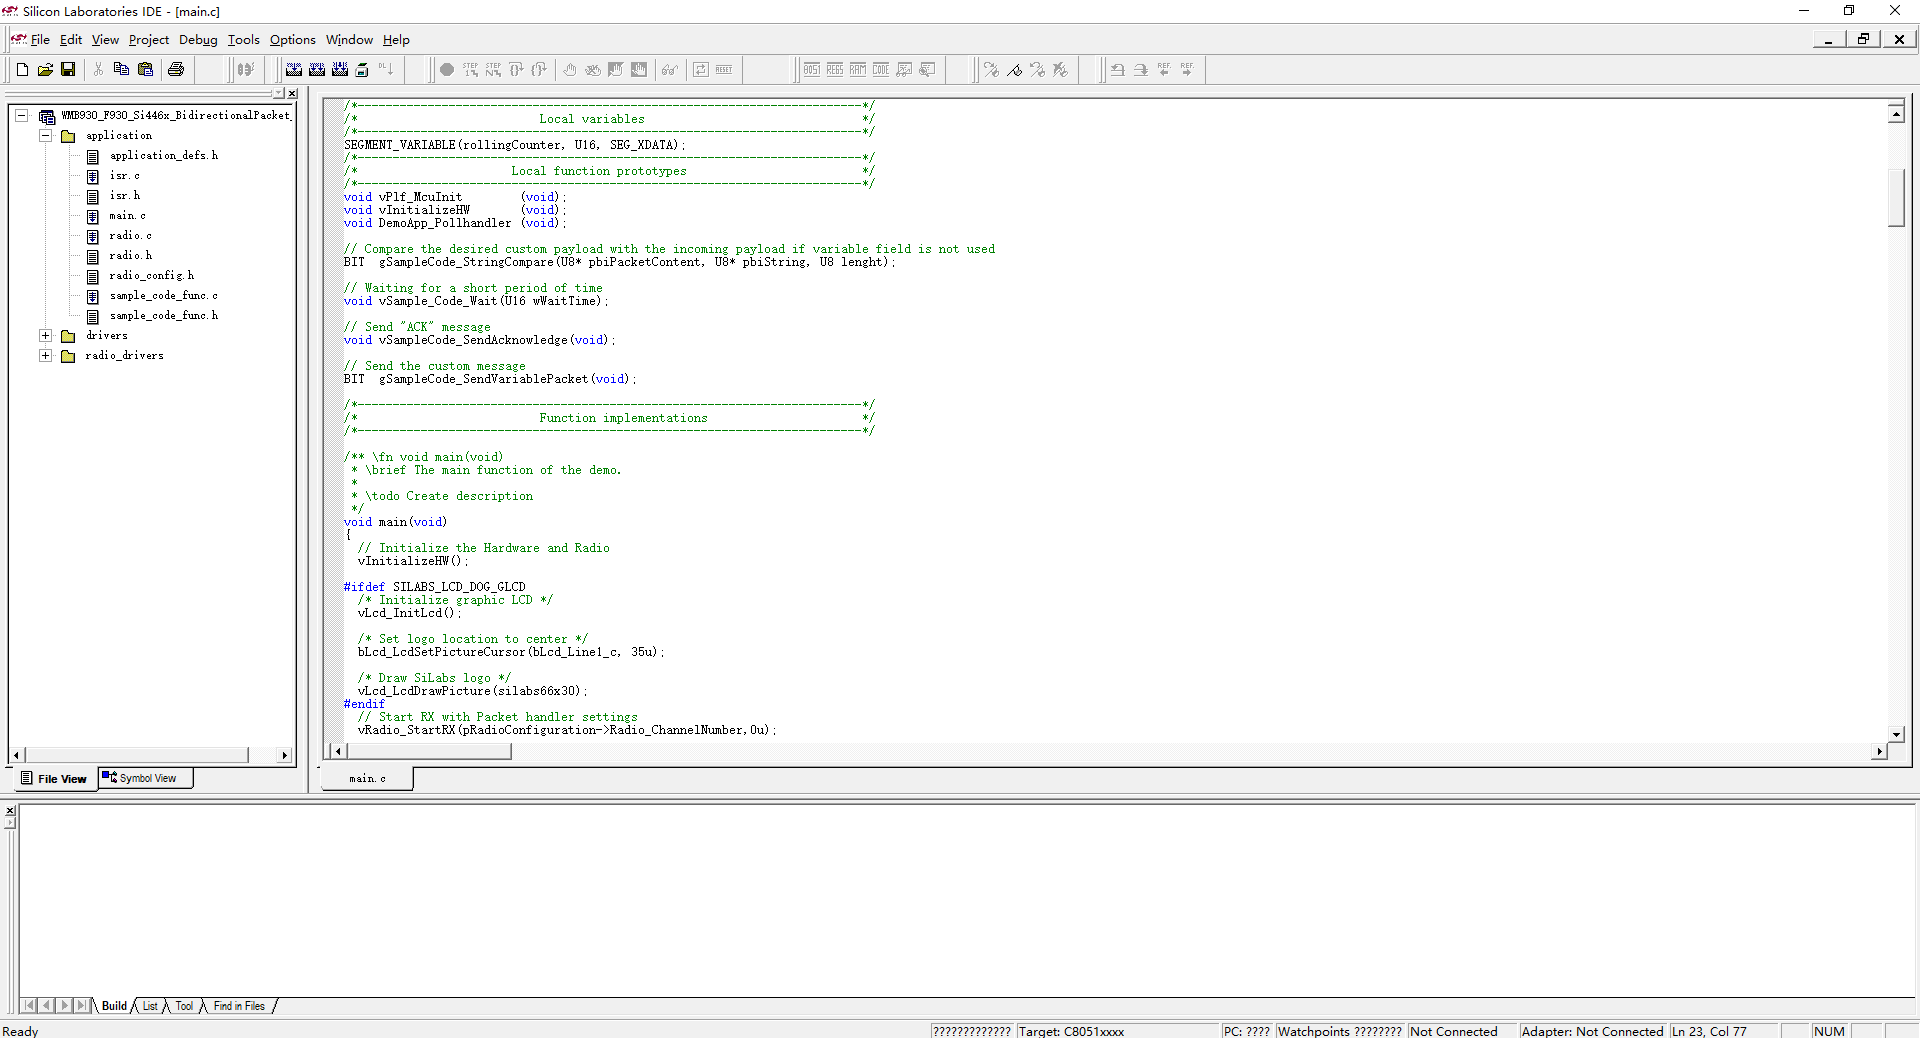Select application_defs.h in the tree
This screenshot has width=1920, height=1038.
(164, 155)
